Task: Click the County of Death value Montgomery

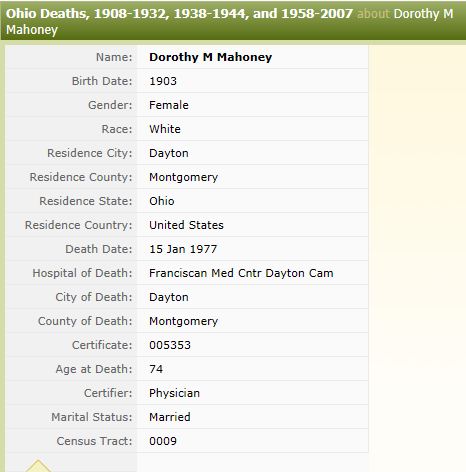Action: (x=183, y=321)
